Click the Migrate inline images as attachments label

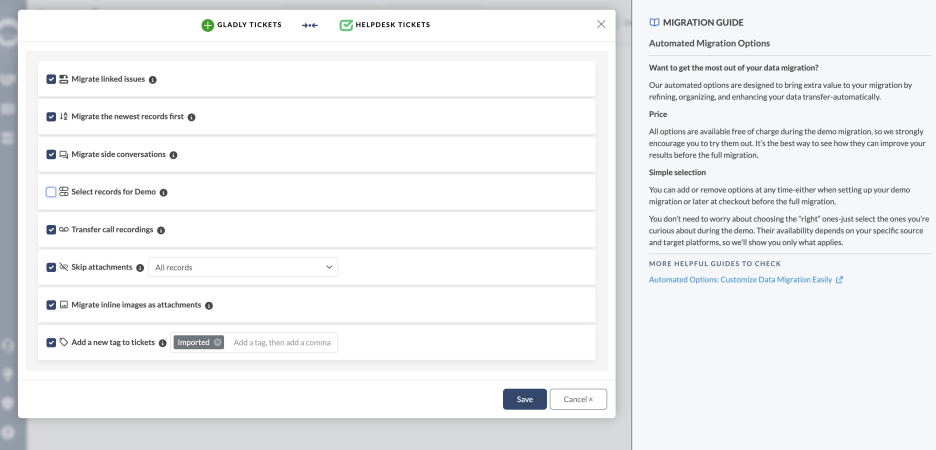tap(136, 304)
